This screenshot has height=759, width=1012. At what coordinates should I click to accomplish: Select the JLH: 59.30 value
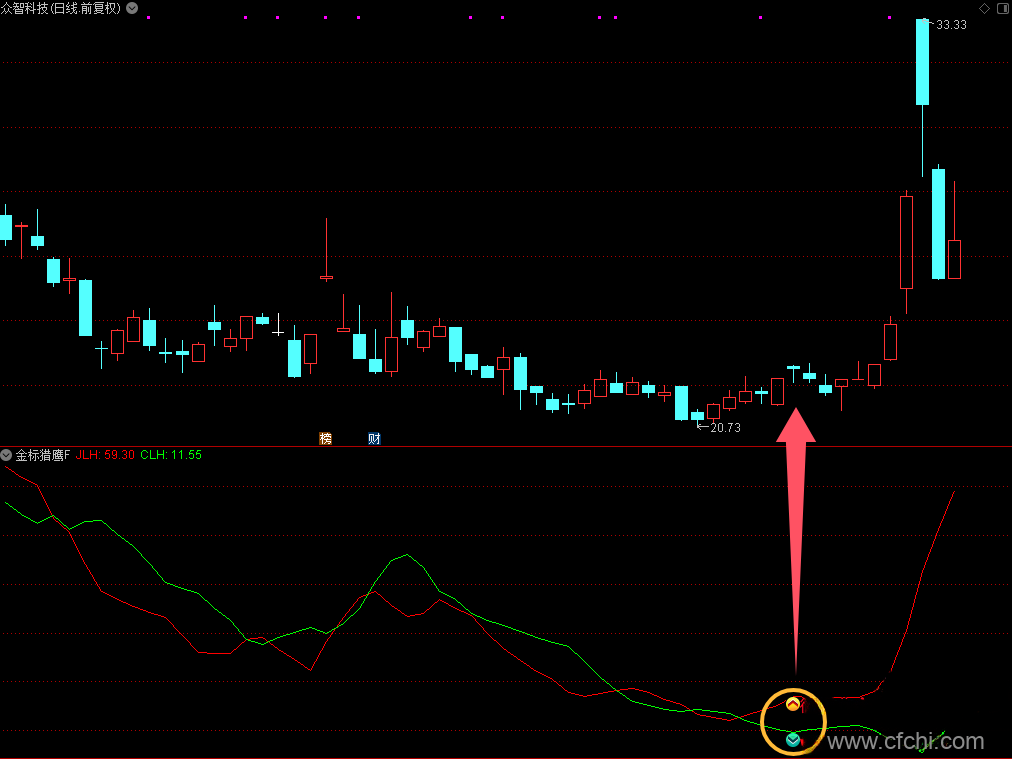click(105, 455)
